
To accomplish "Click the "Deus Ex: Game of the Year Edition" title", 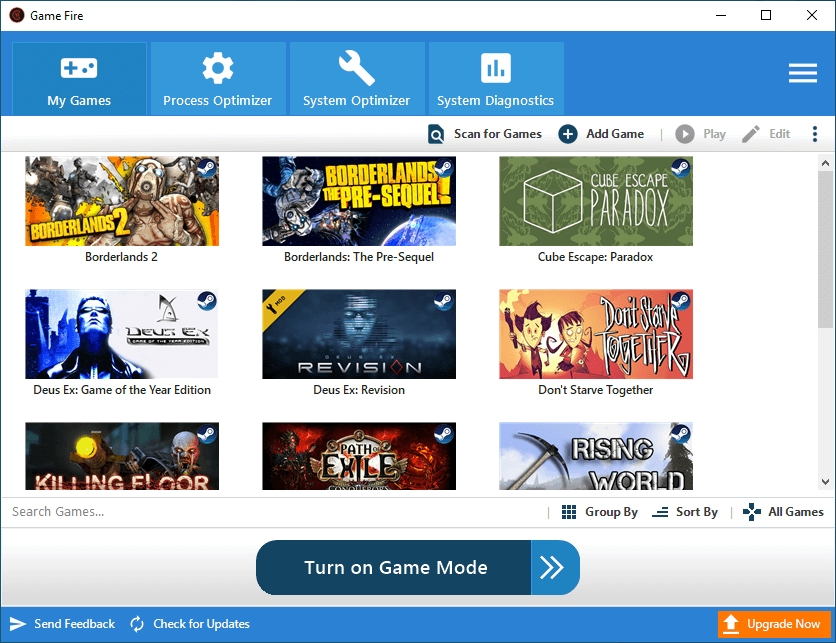I will 122,390.
